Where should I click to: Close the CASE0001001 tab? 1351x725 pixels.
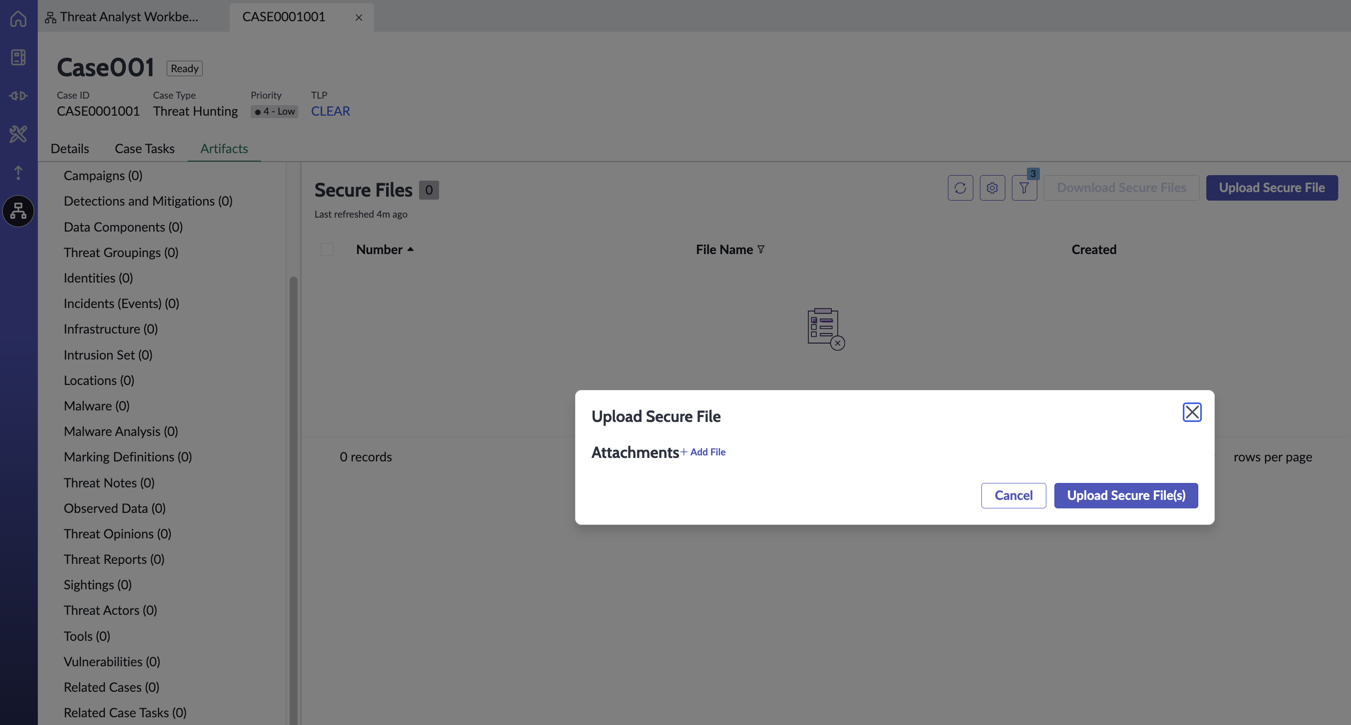tap(358, 17)
